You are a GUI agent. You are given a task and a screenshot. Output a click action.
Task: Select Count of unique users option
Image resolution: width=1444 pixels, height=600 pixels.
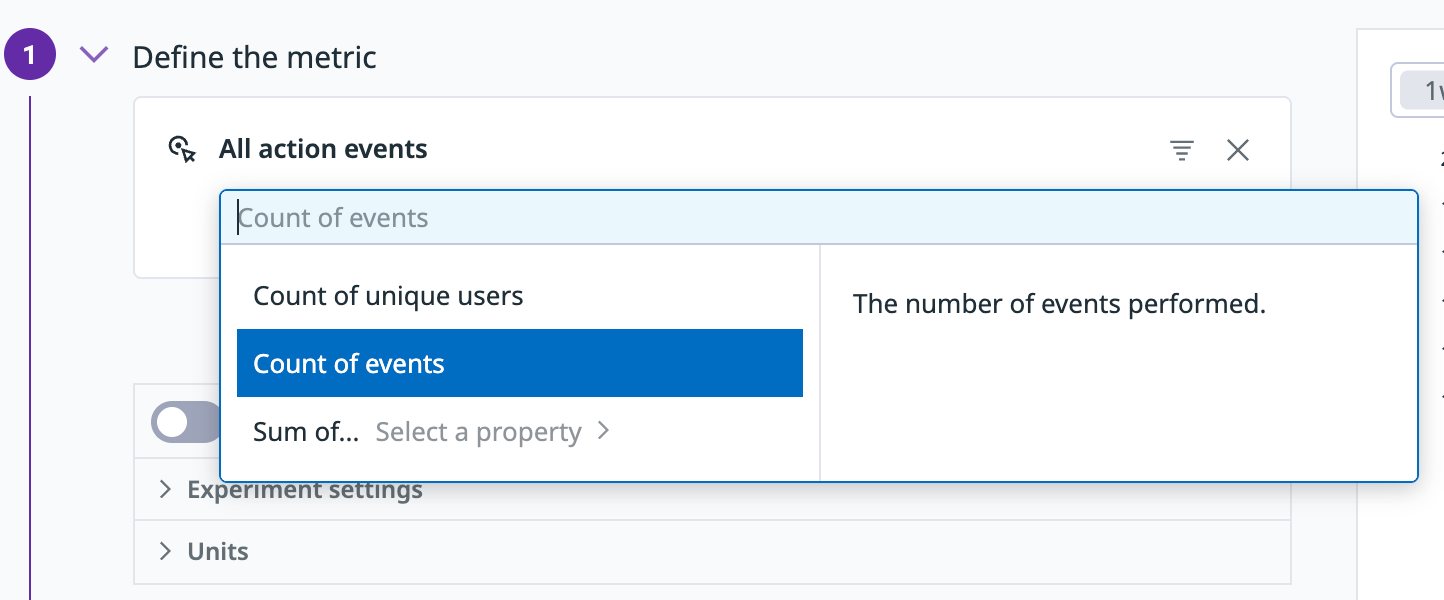tap(388, 296)
